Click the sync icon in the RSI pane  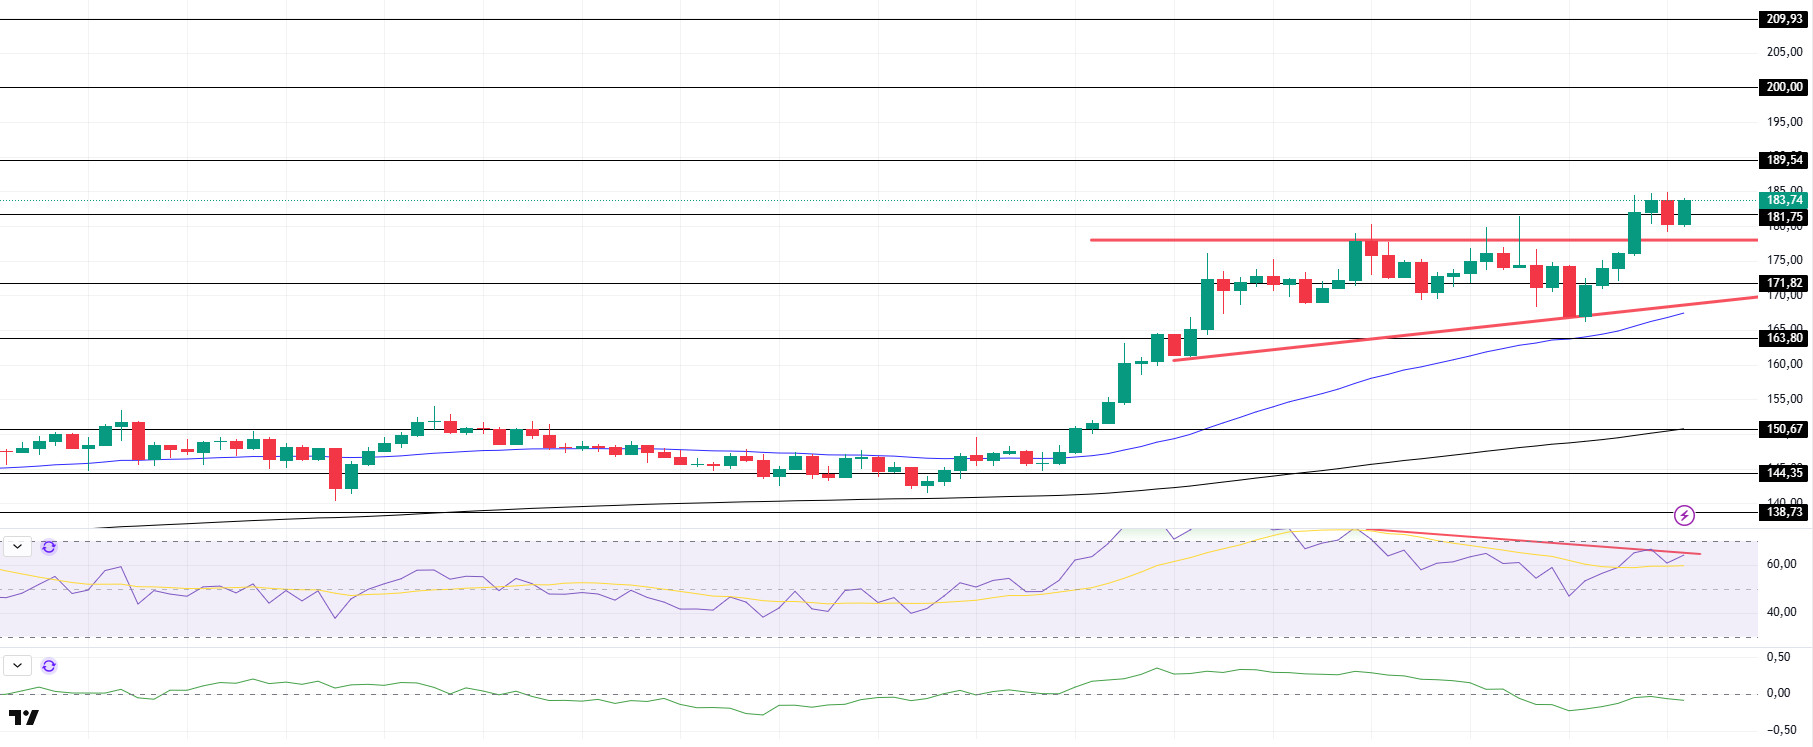click(x=49, y=547)
